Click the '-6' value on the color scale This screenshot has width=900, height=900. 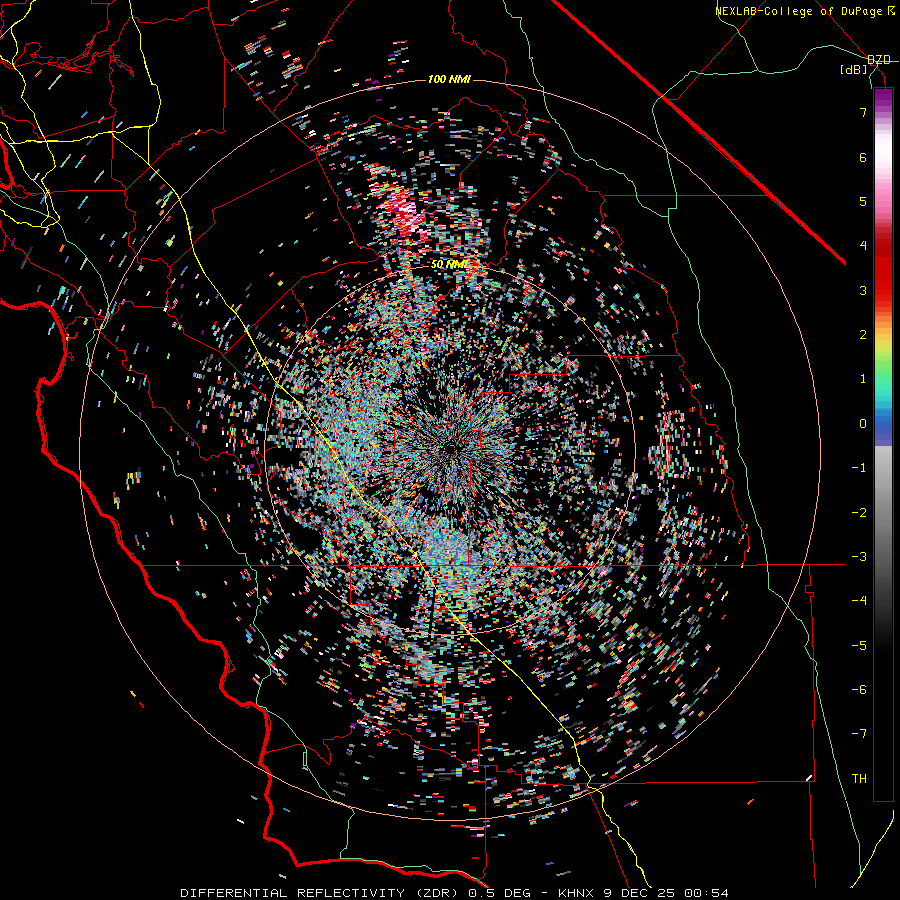click(x=859, y=690)
